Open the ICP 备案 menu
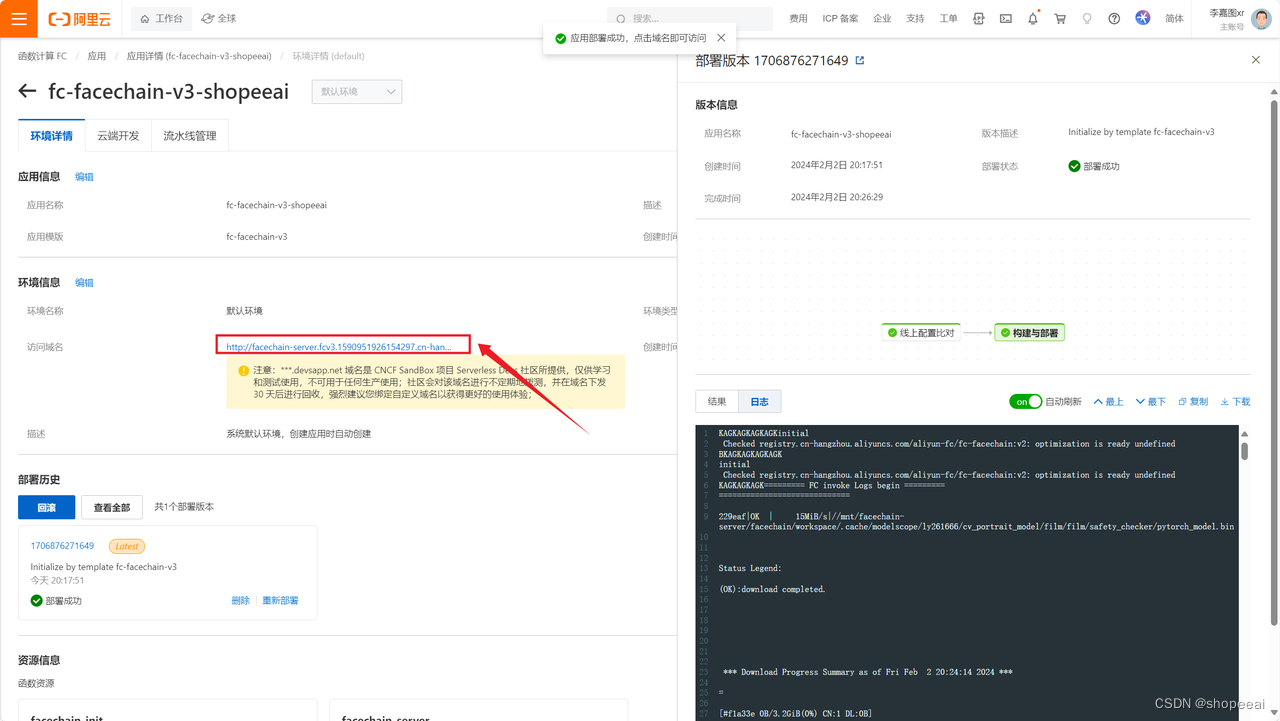 (x=840, y=19)
